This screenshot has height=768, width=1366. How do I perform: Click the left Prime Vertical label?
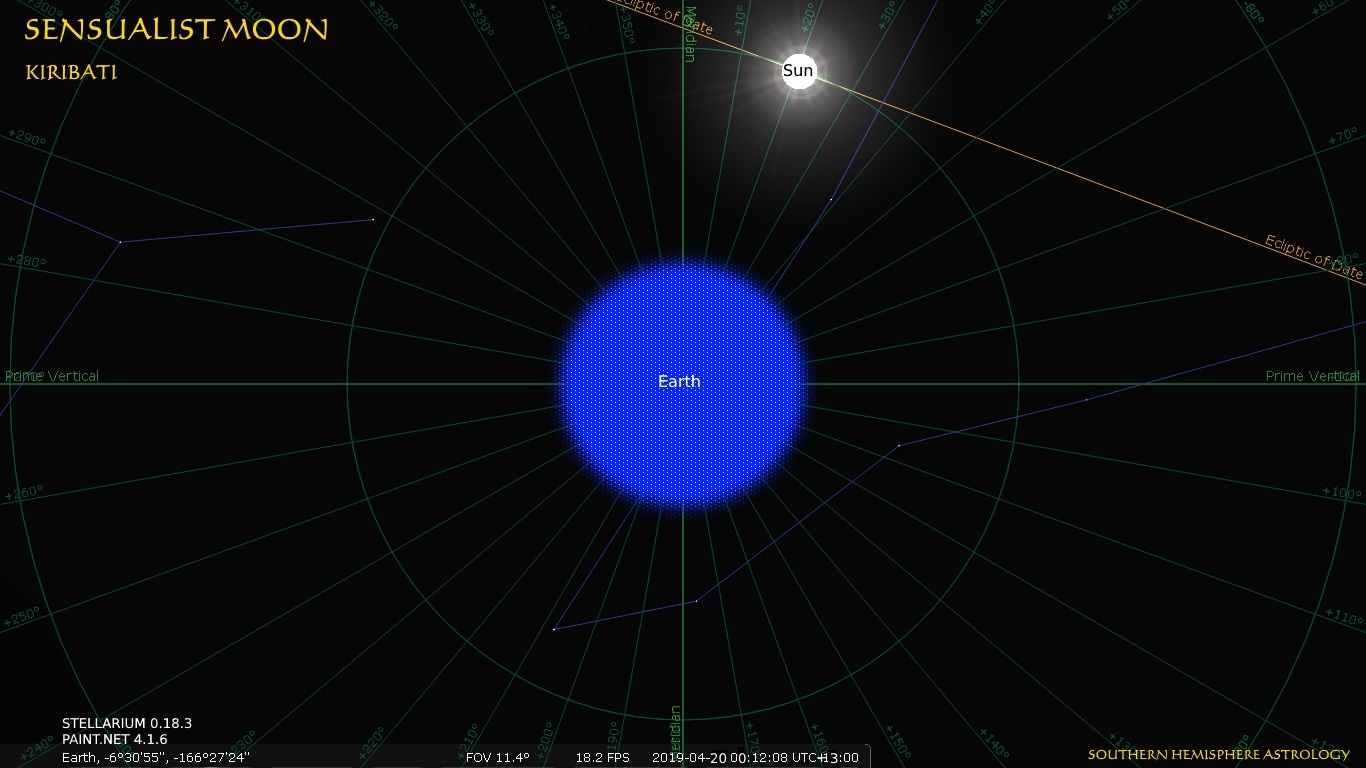(x=52, y=376)
